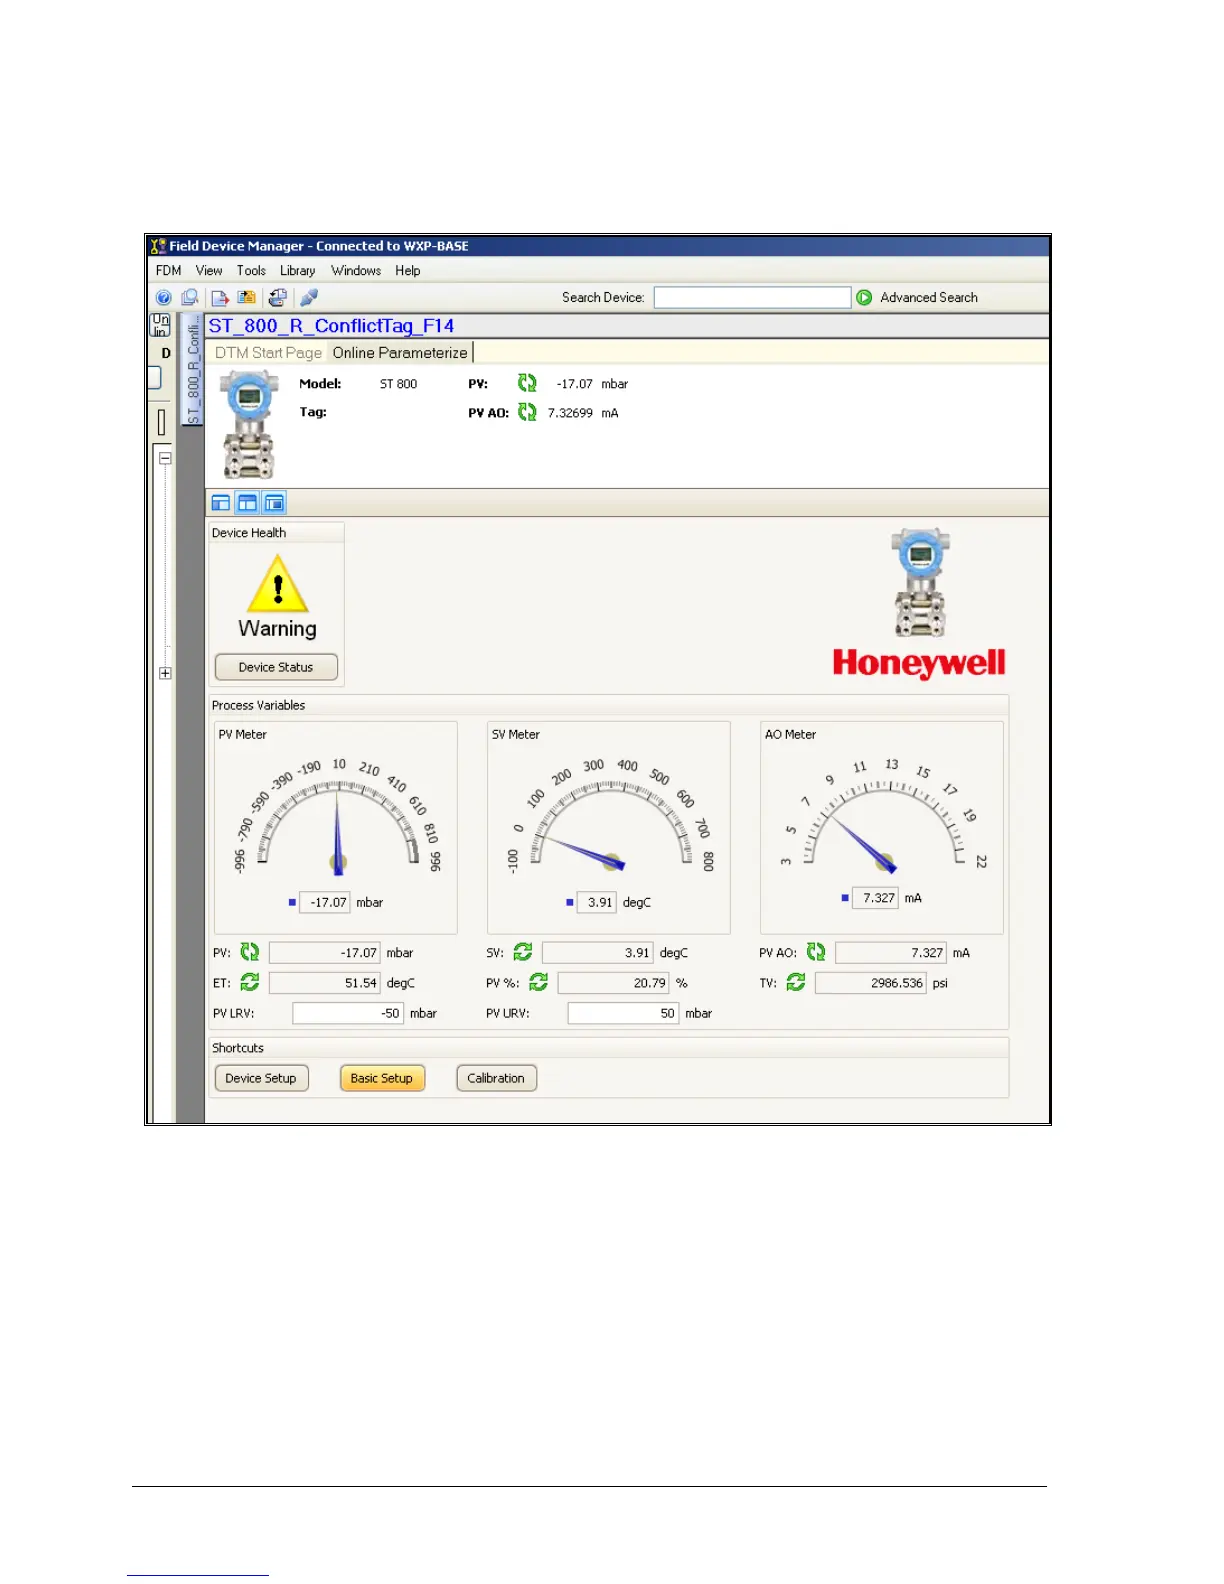Click the header value 7.32699 mA
This screenshot has height=1584, width=1224.
(583, 413)
